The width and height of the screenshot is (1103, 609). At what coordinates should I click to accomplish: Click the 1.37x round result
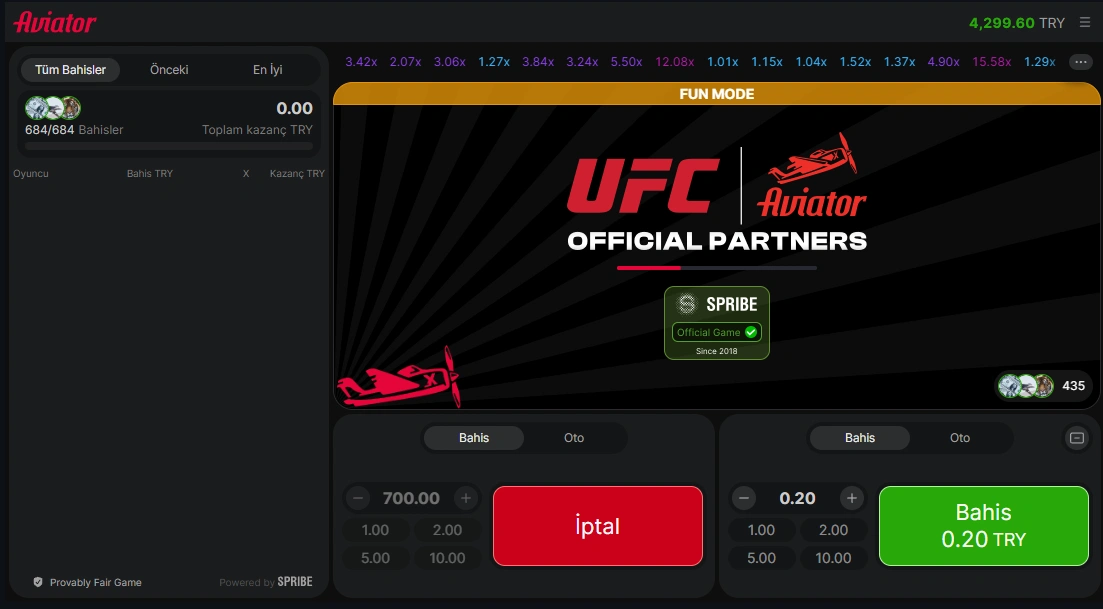900,62
